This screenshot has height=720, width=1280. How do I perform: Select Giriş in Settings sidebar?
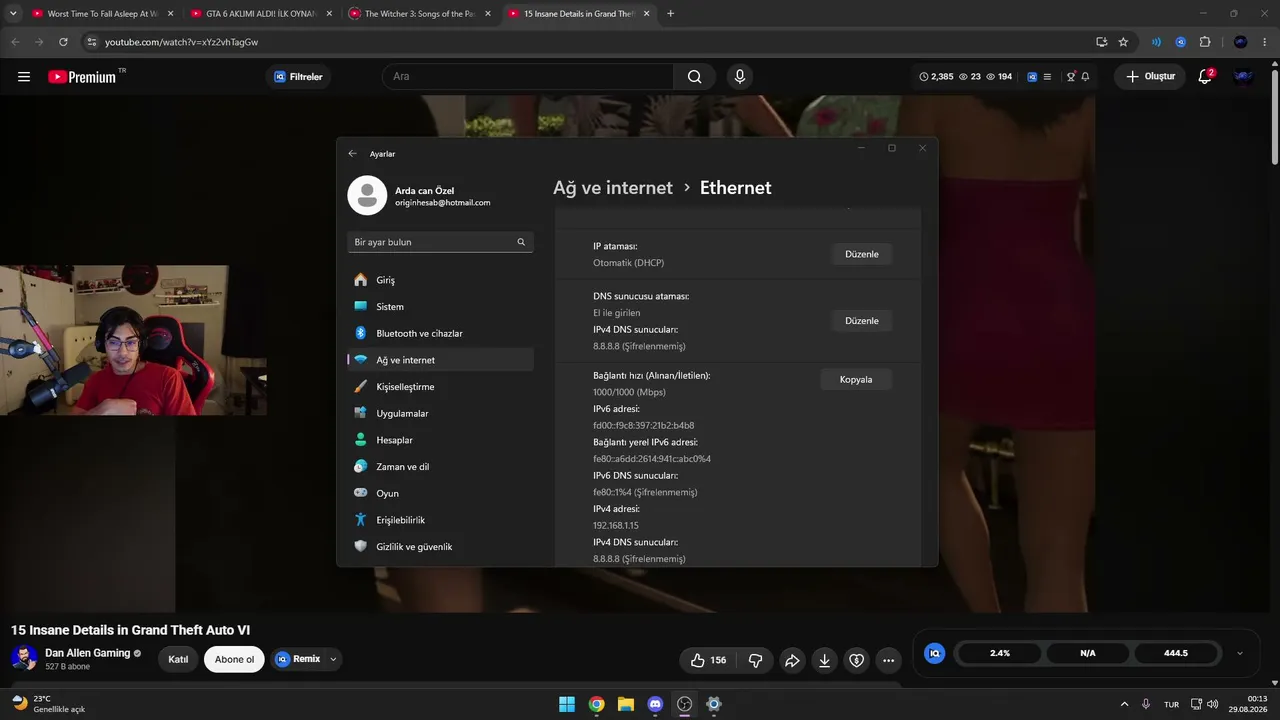[x=440, y=280]
